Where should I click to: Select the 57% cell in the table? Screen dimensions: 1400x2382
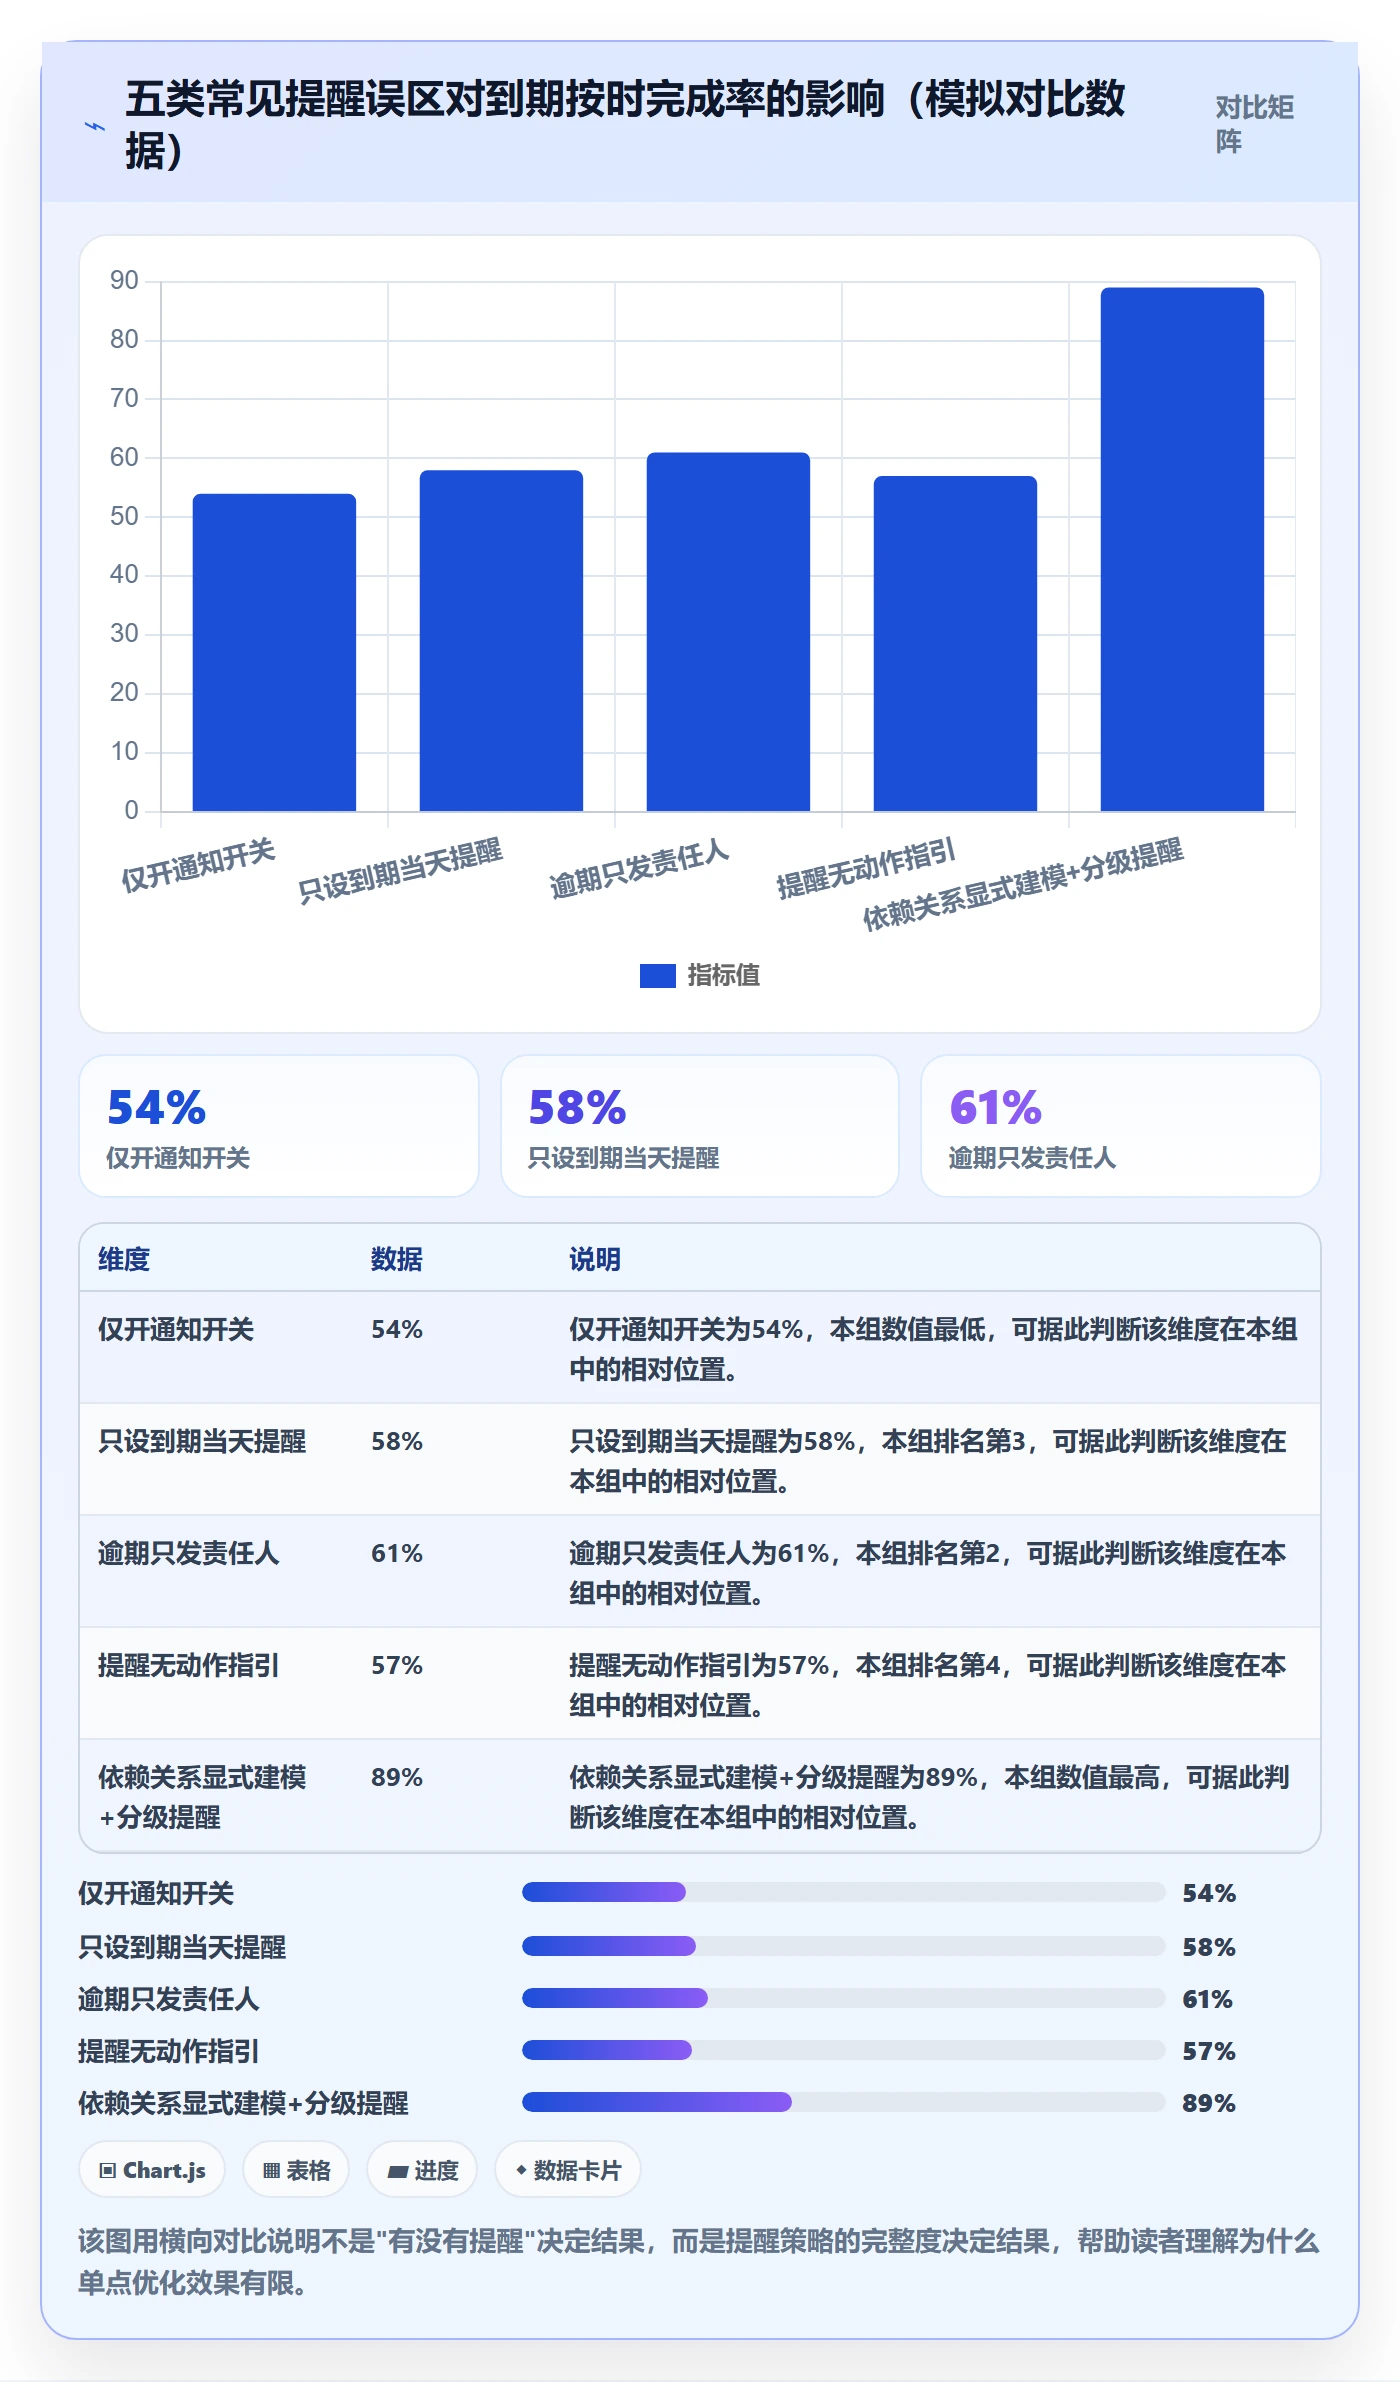(397, 1665)
